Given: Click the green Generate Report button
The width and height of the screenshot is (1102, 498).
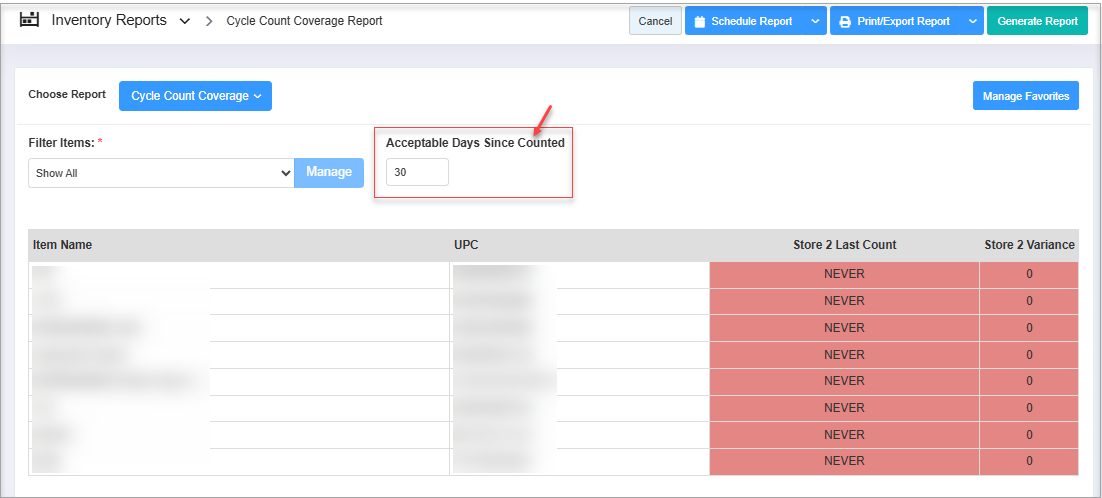Looking at the screenshot, I should [x=1037, y=21].
